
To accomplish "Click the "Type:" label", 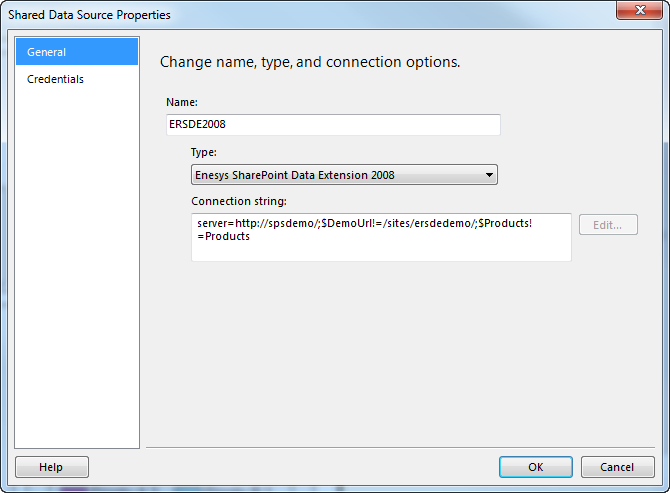I will (x=203, y=152).
